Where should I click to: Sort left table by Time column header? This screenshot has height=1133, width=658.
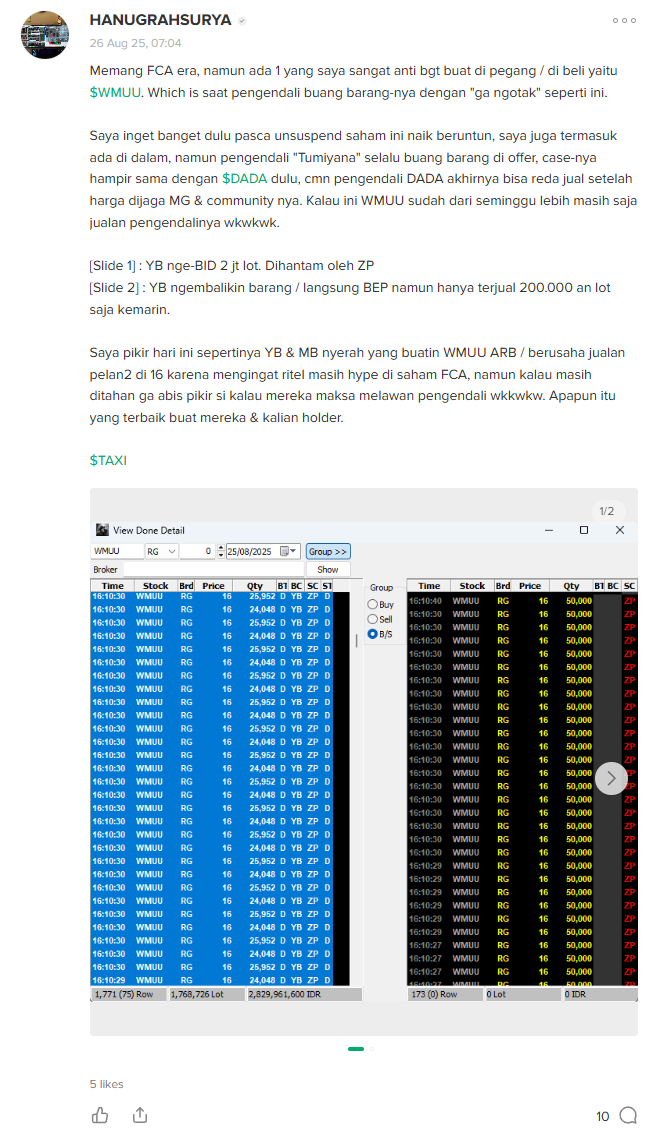click(x=113, y=586)
